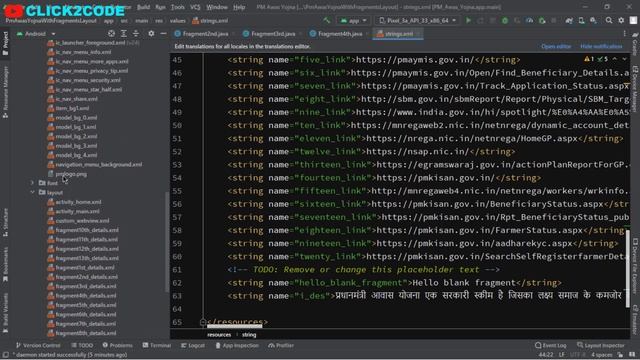Open IDE settings gear in top toolbar
Screen dimensions: 640x360
[621, 20]
